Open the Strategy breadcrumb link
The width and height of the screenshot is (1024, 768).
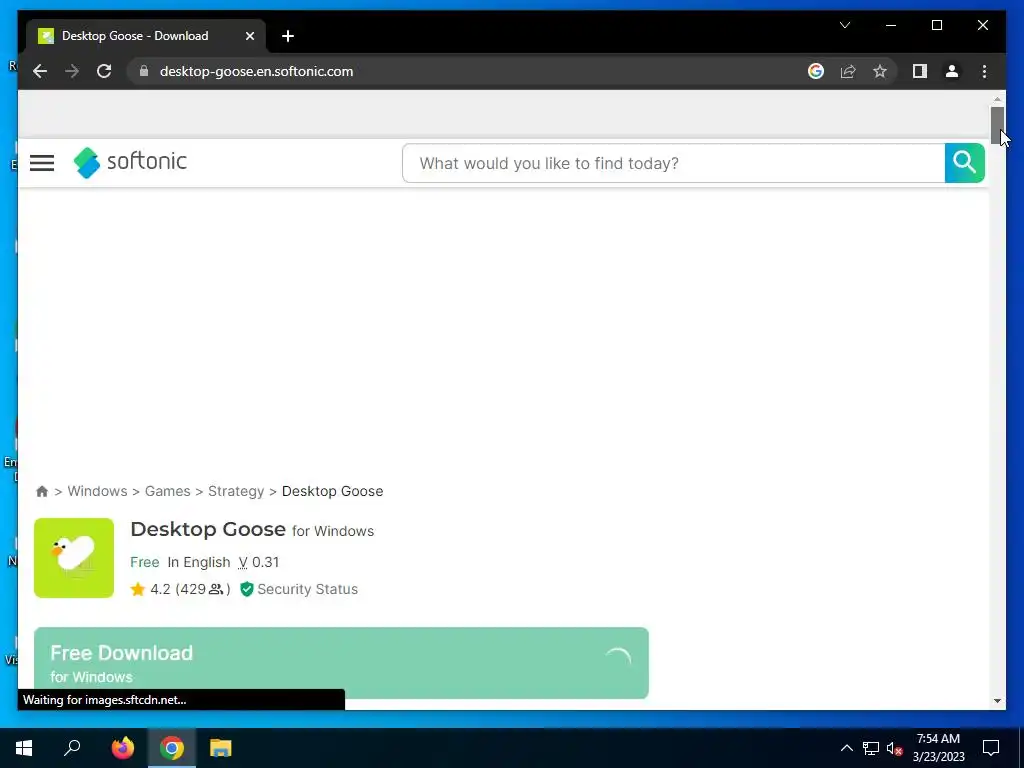coord(236,491)
